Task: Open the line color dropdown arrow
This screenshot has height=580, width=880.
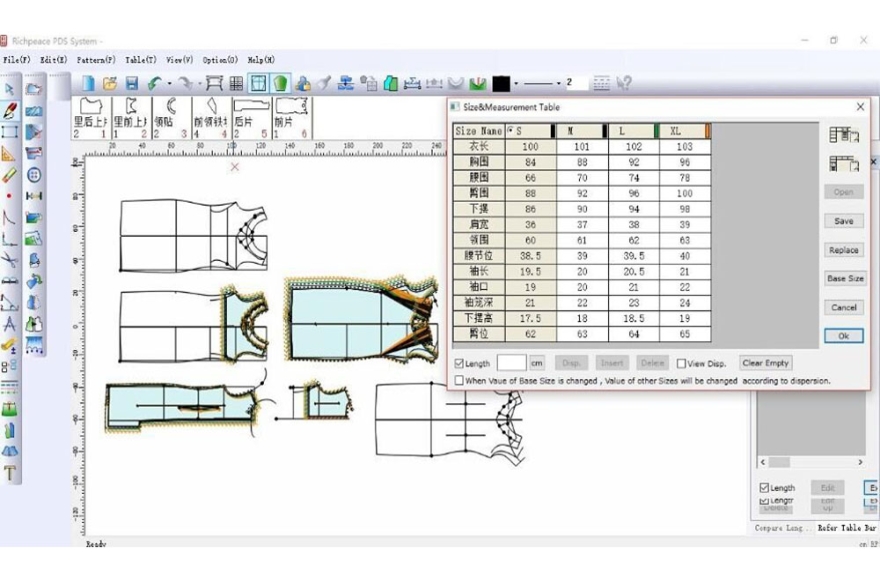Action: point(516,84)
